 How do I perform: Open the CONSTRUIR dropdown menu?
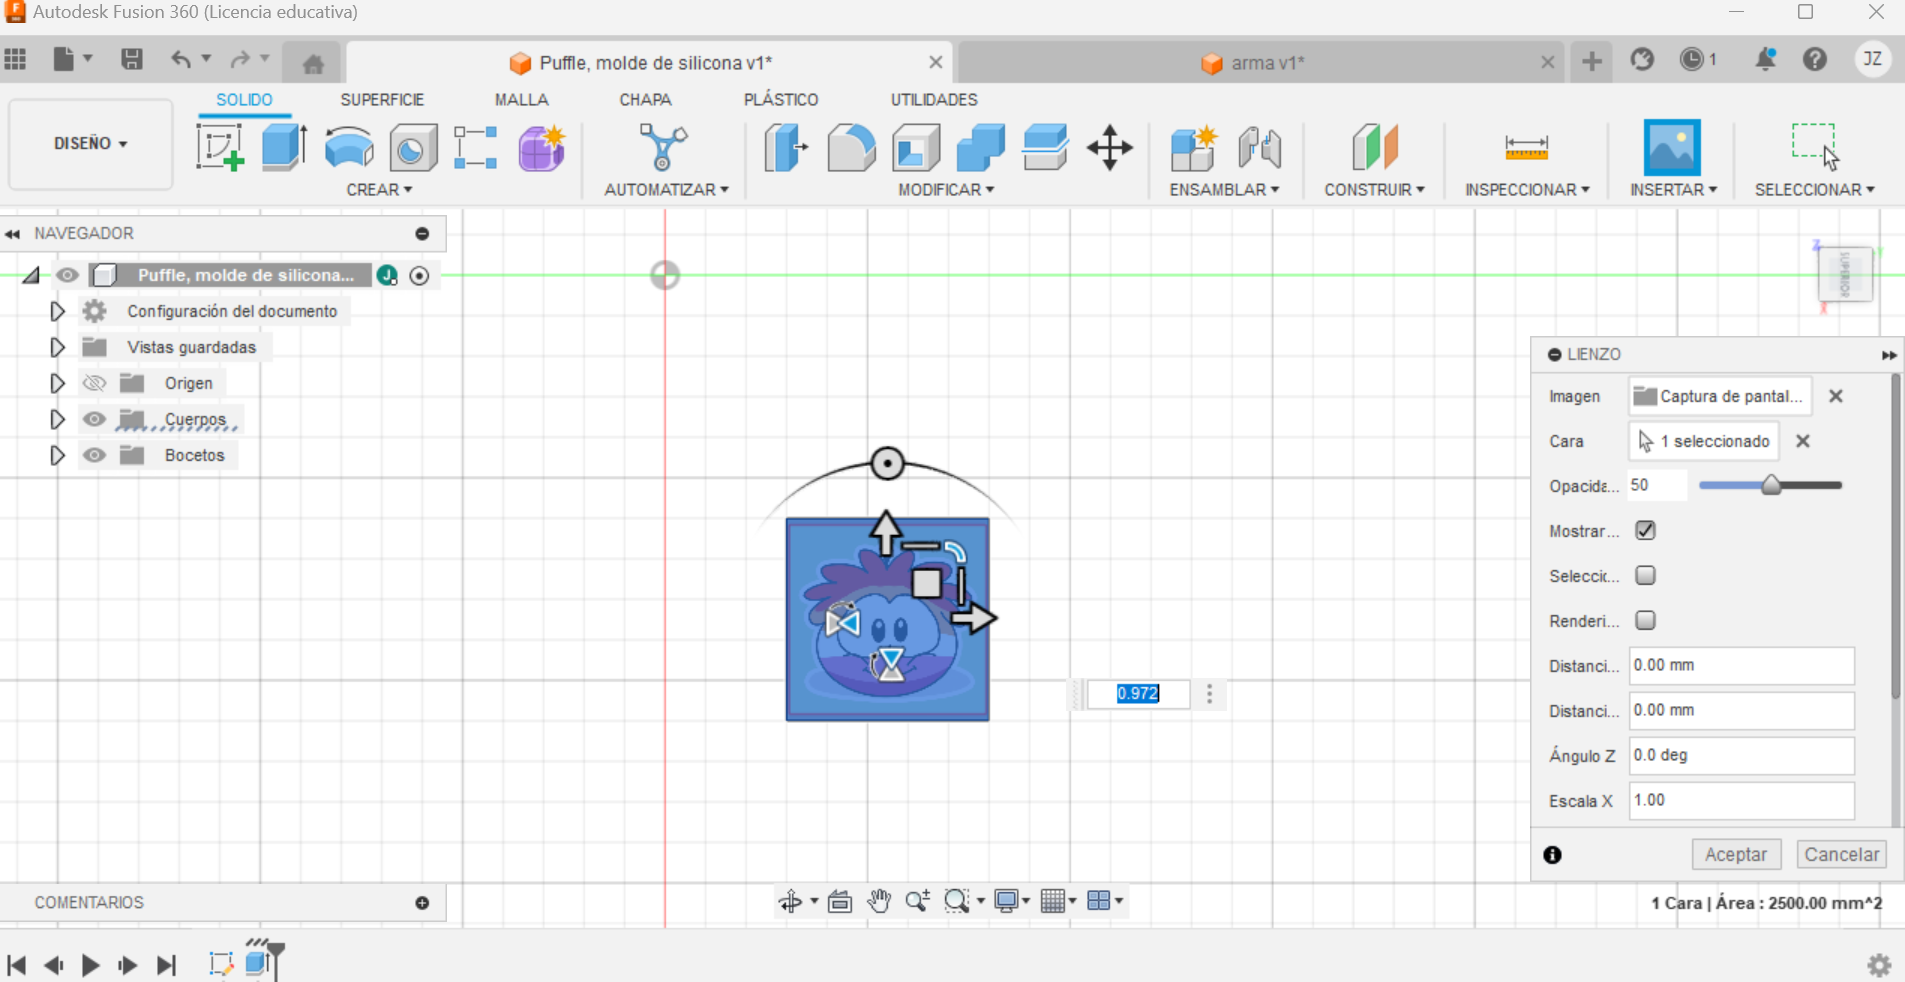(x=1374, y=189)
